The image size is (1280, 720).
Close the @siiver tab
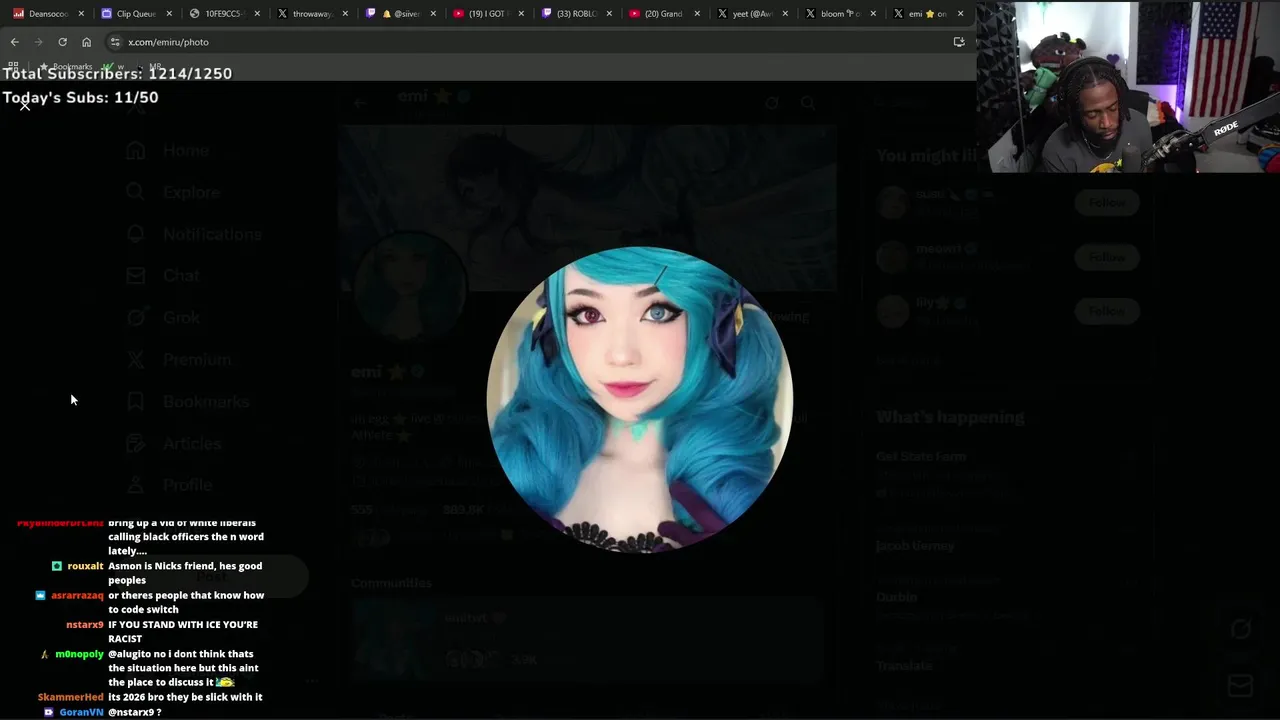click(433, 14)
